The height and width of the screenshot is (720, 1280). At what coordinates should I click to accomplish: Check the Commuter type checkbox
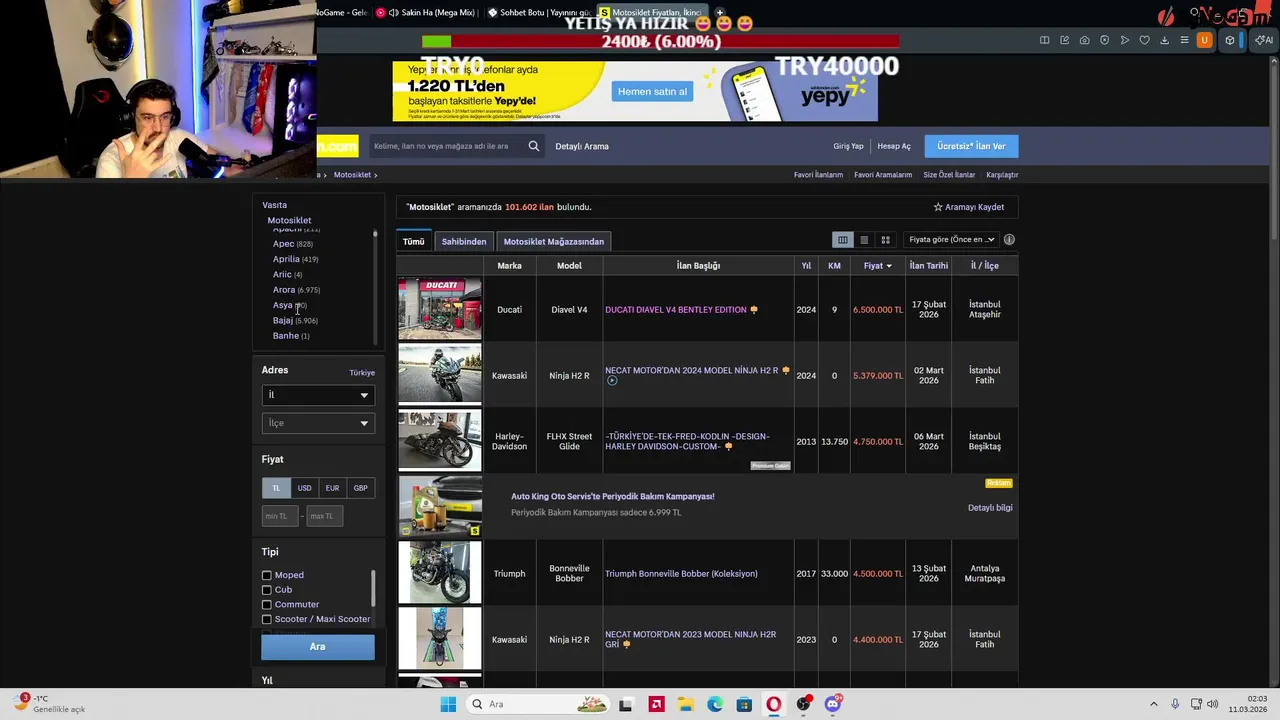(267, 604)
